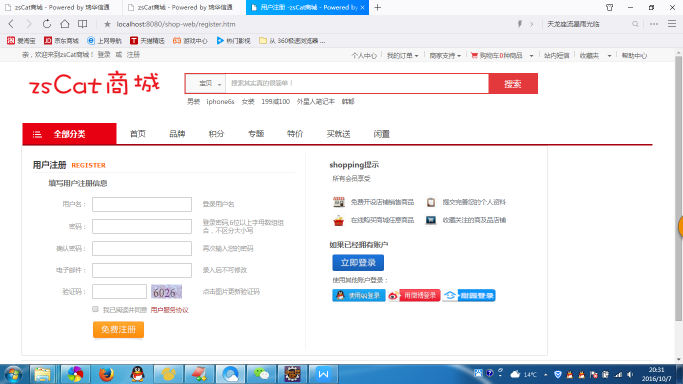Viewport: 683px width, 384px height.
Task: Click the Windows Start button
Action: click(x=13, y=374)
